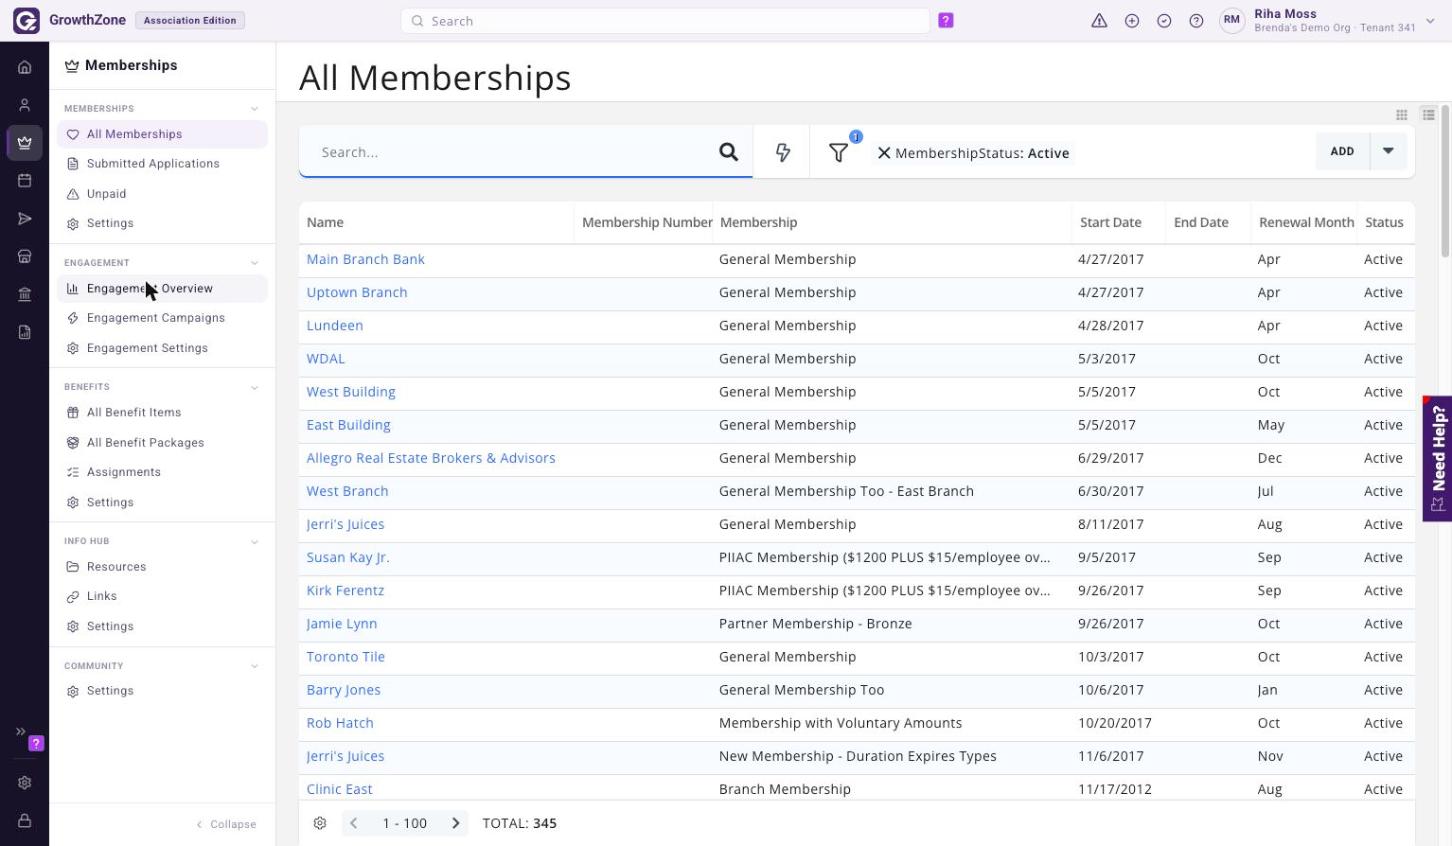Open the Billing bank icon in rail
Viewport: 1452px width, 846px height.
[25, 294]
